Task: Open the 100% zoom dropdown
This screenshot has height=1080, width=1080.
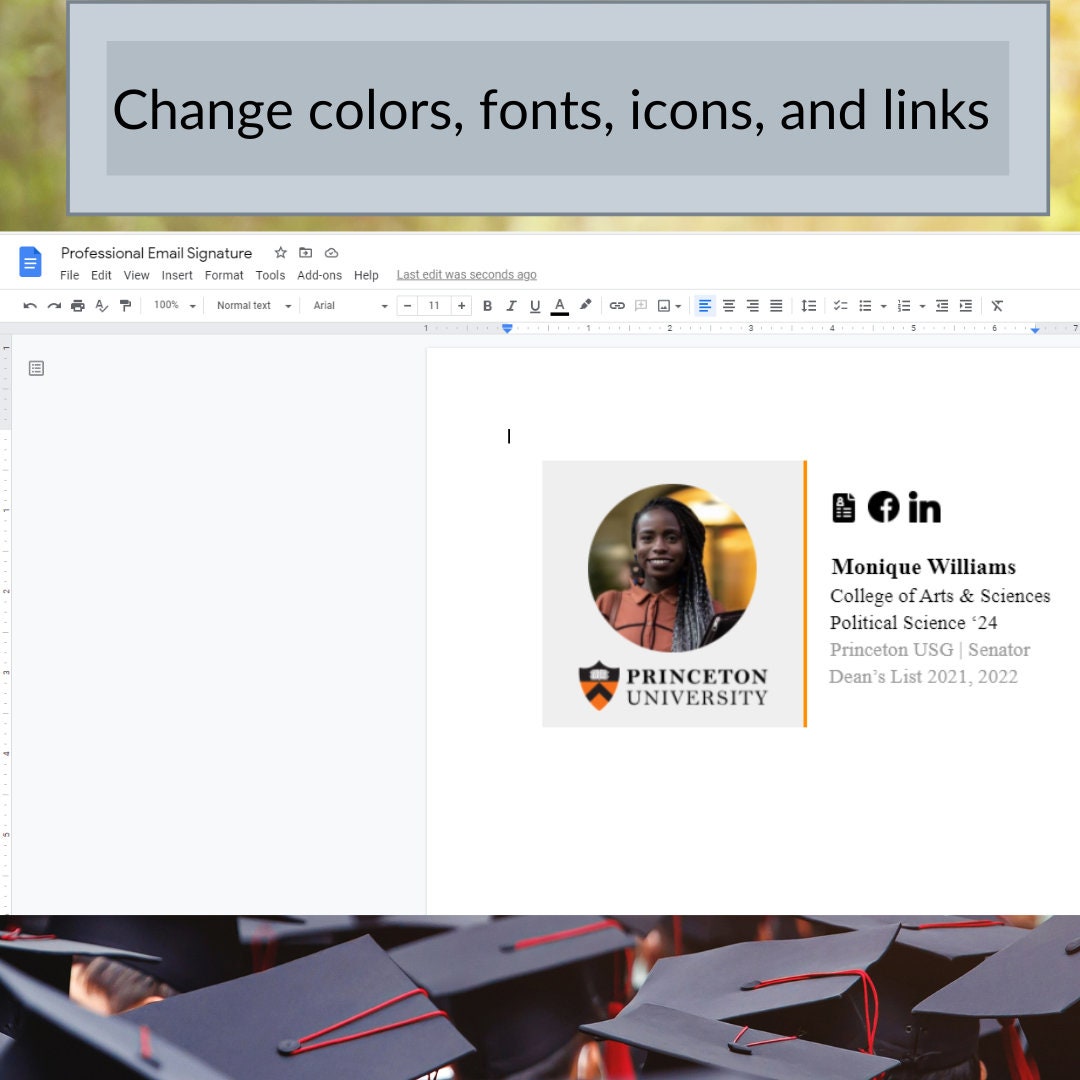Action: coord(175,305)
